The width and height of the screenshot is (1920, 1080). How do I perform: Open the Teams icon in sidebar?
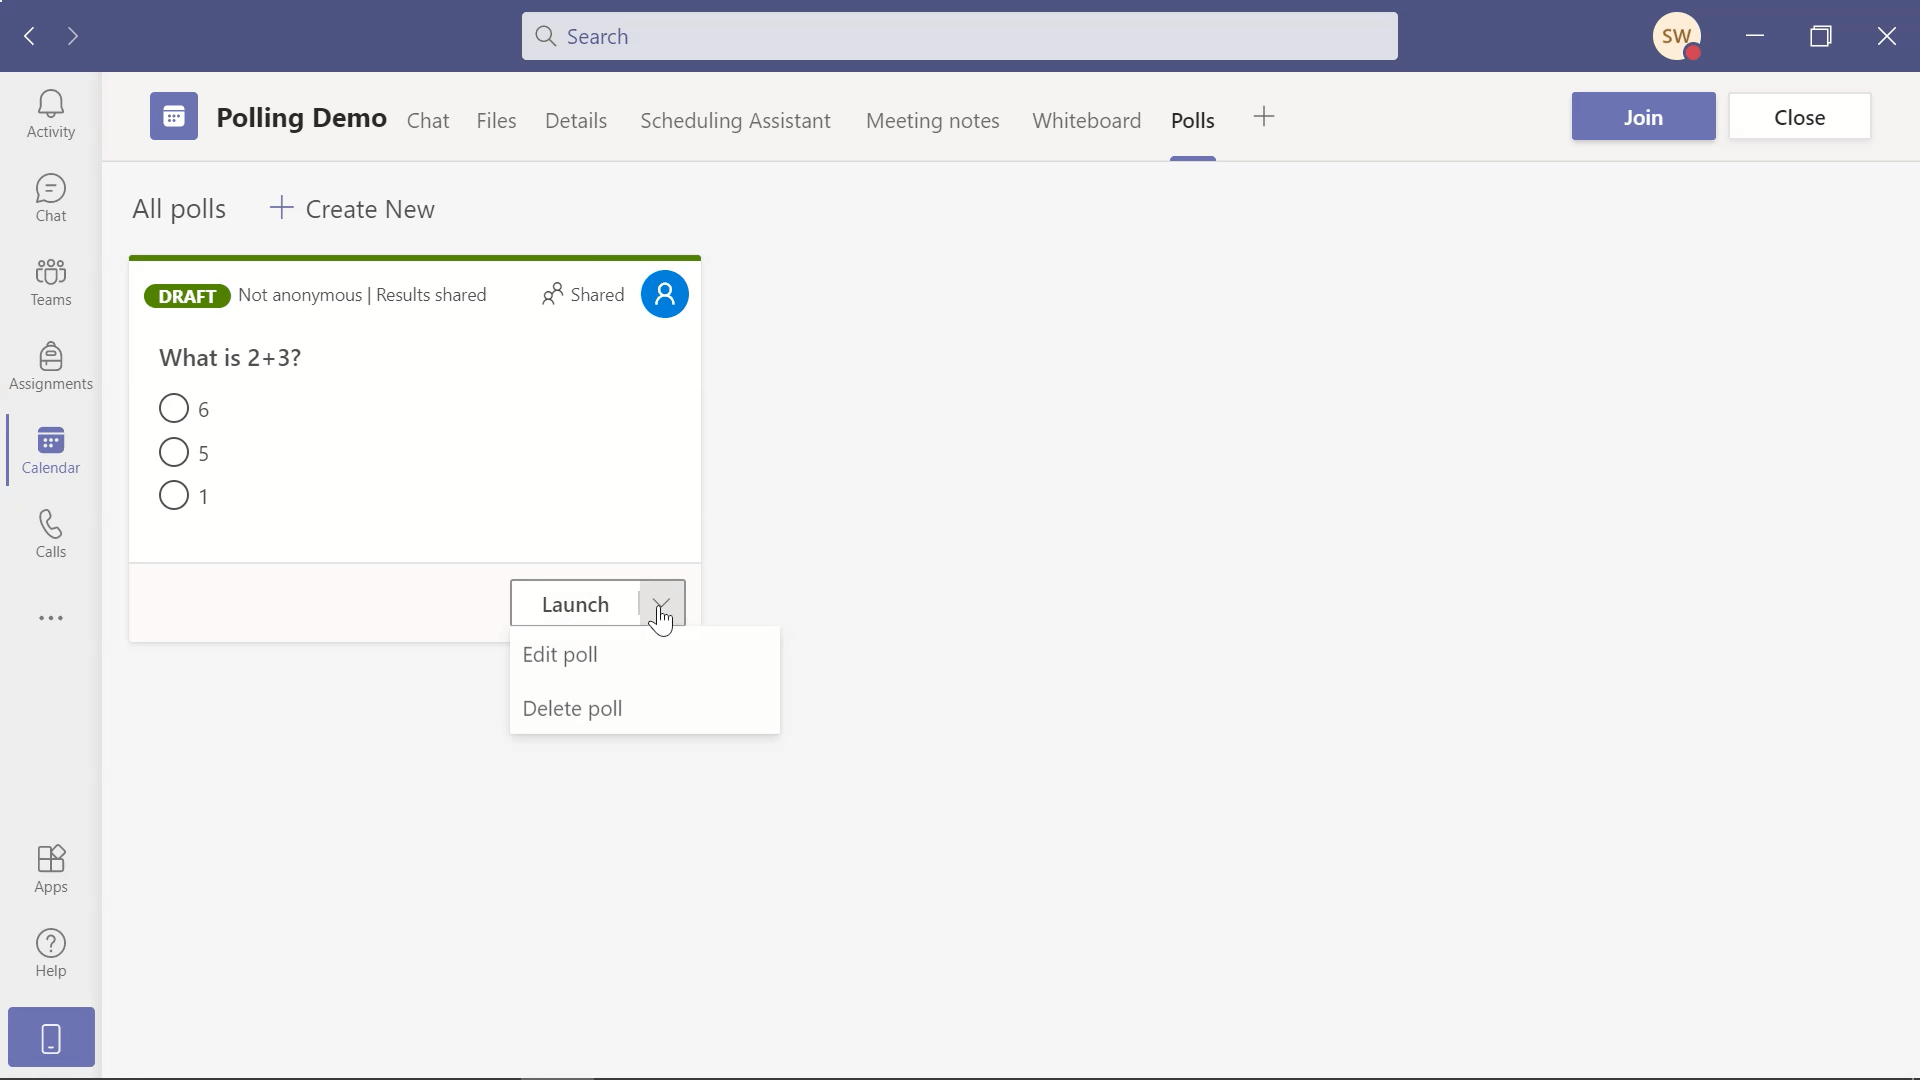(x=50, y=281)
